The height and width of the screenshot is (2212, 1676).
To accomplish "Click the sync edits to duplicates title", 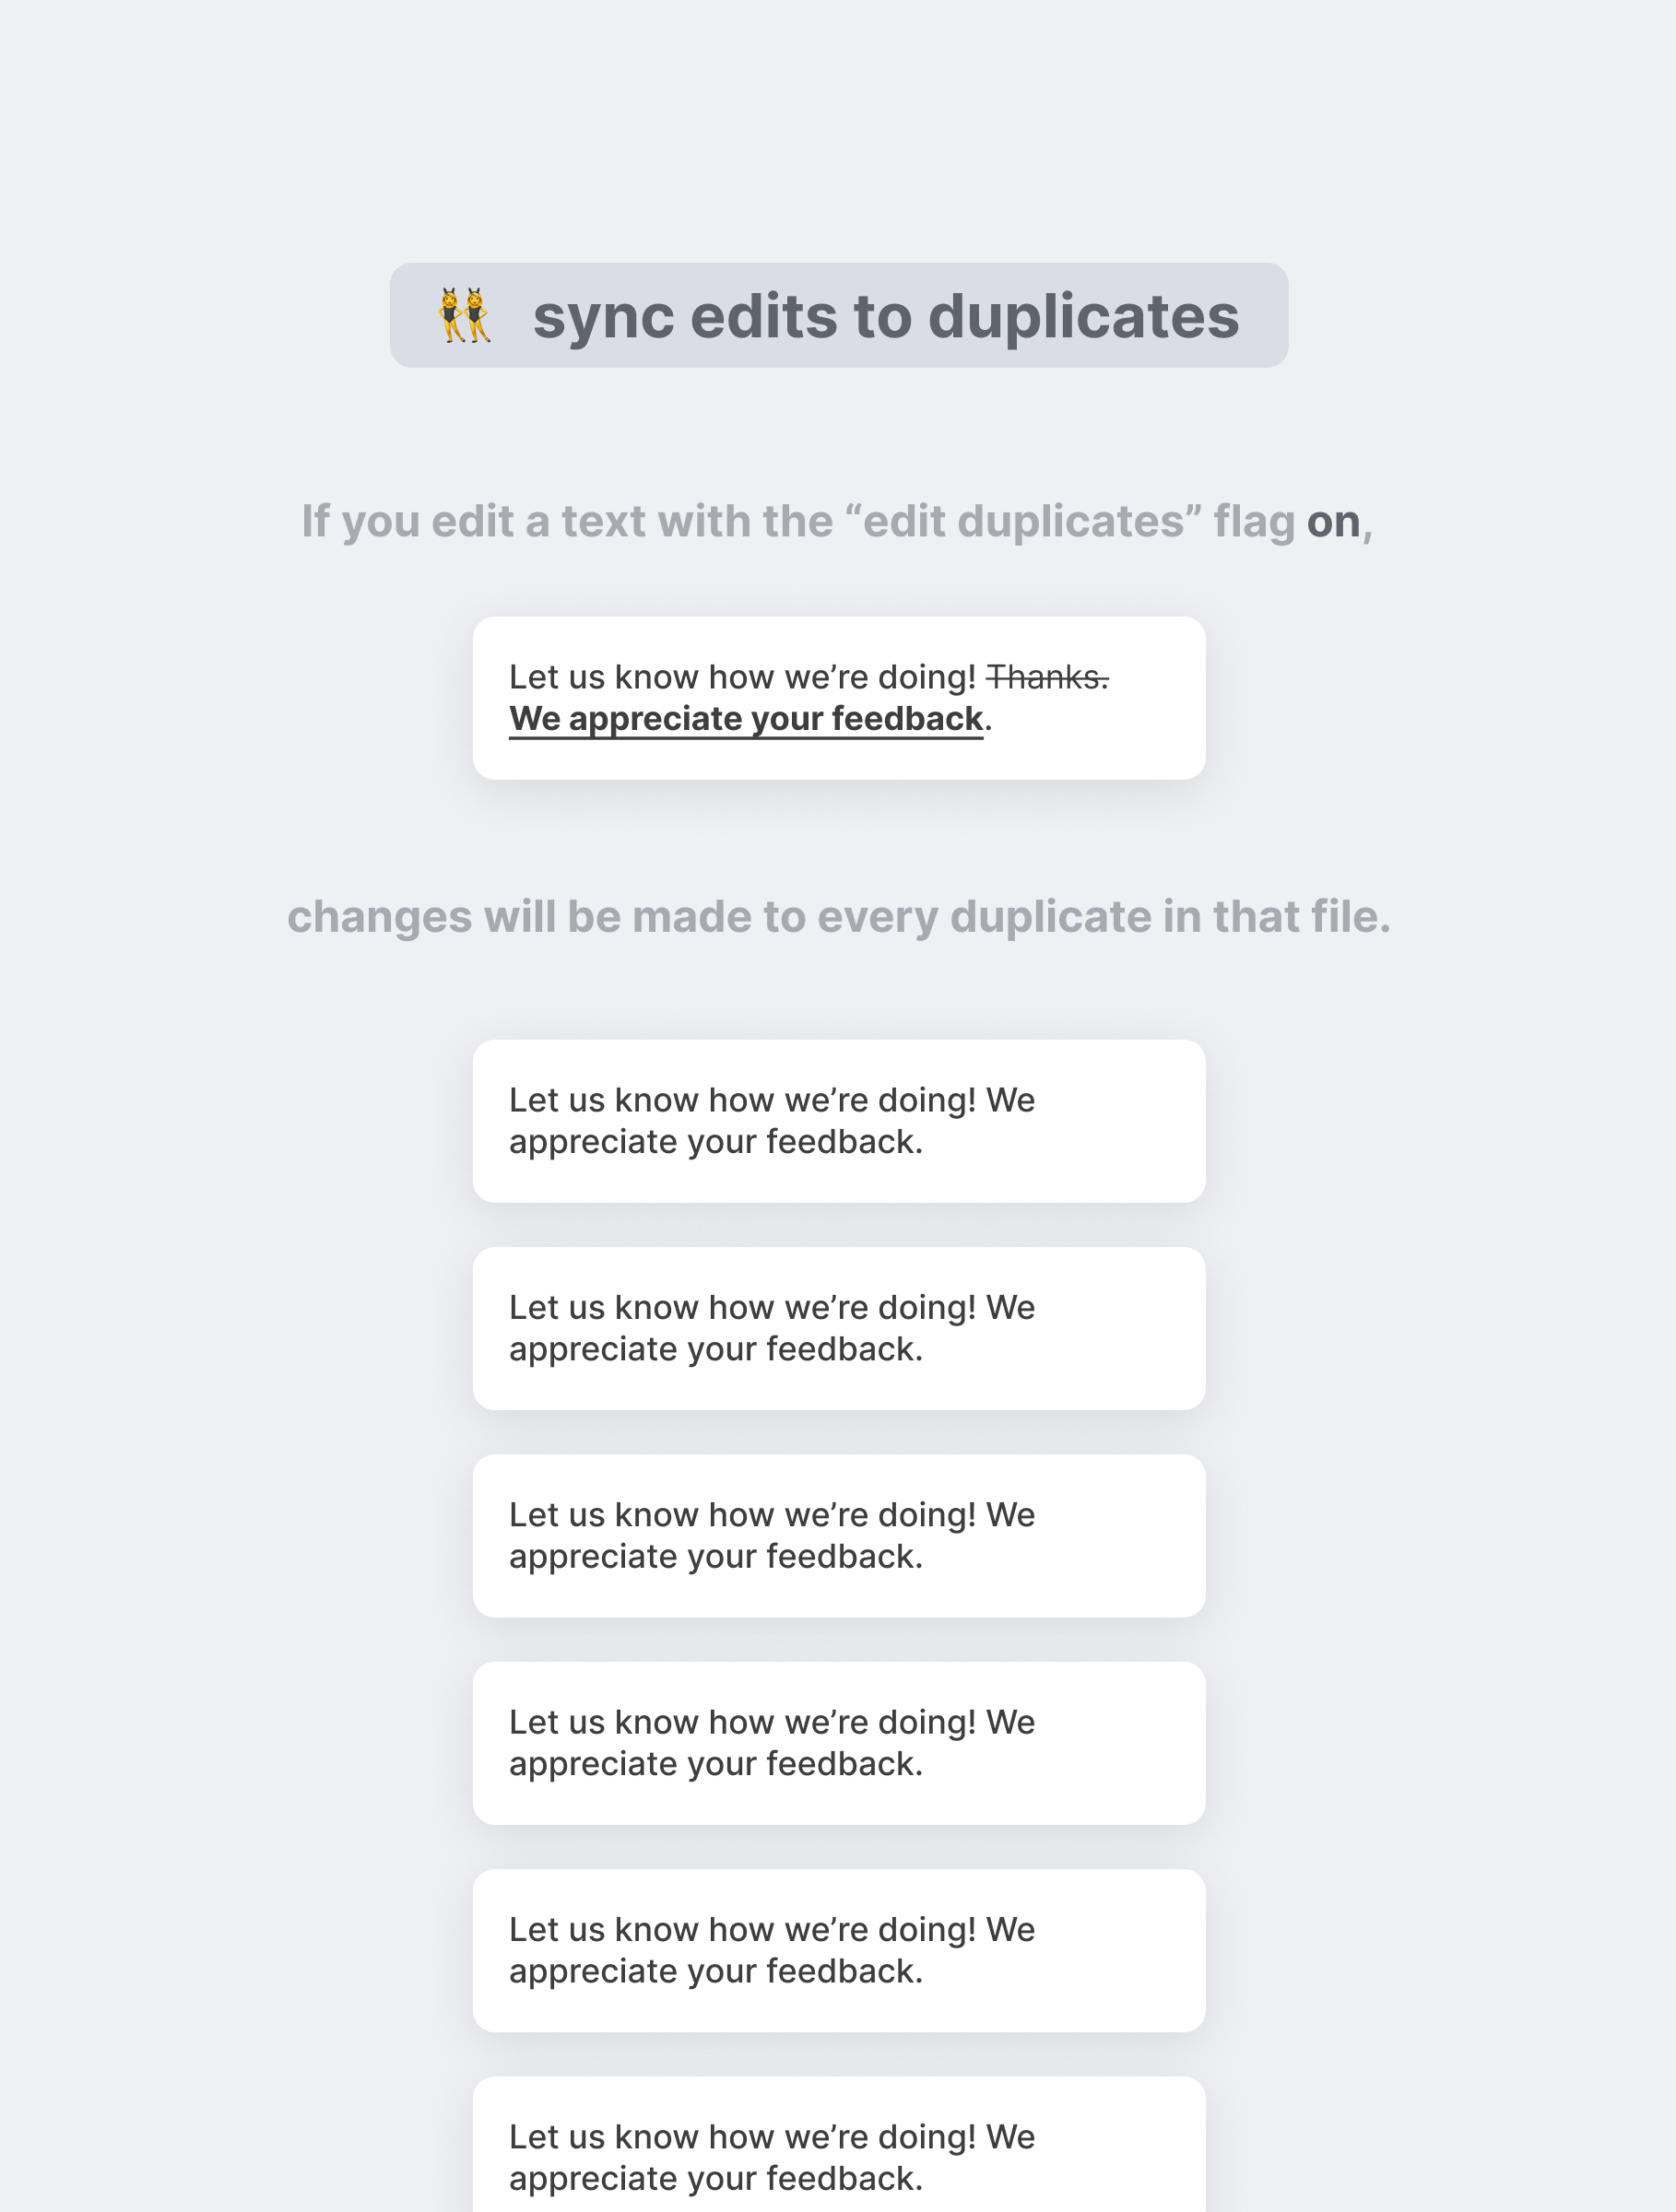I will click(x=885, y=316).
